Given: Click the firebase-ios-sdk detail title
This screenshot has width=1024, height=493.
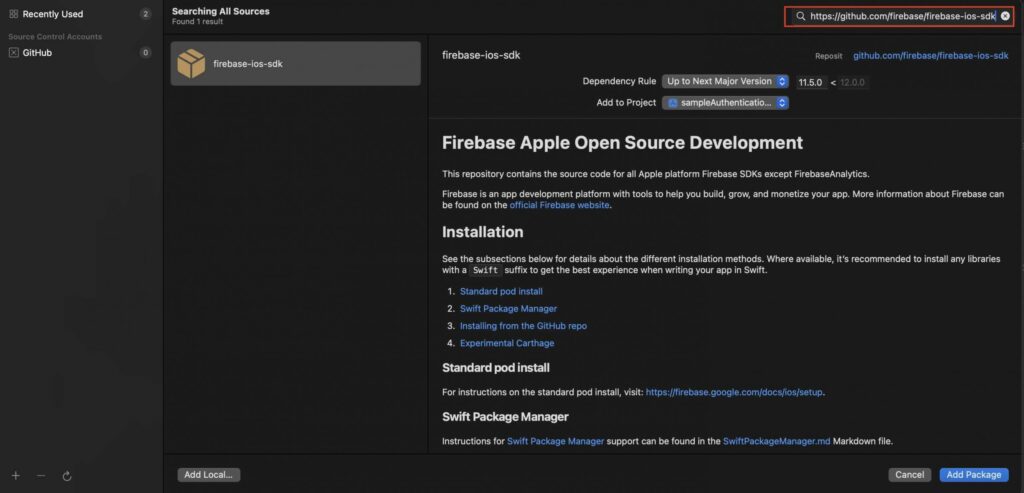Looking at the screenshot, I should [x=481, y=56].
